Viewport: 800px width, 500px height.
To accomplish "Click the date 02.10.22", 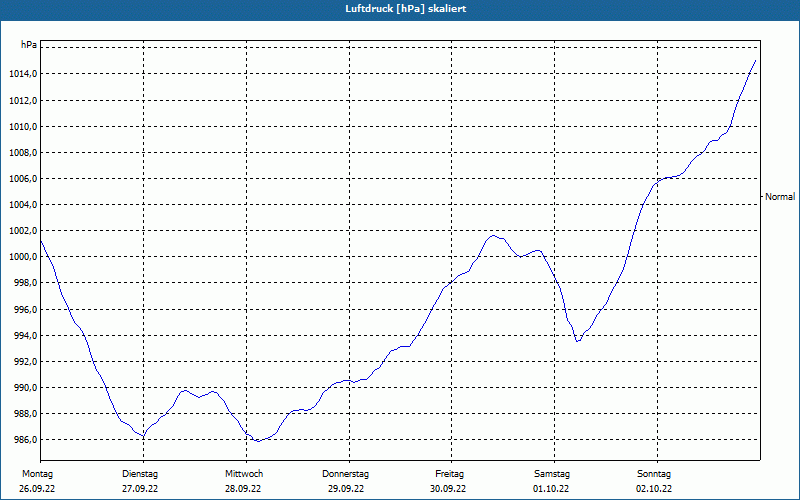I will [x=654, y=489].
